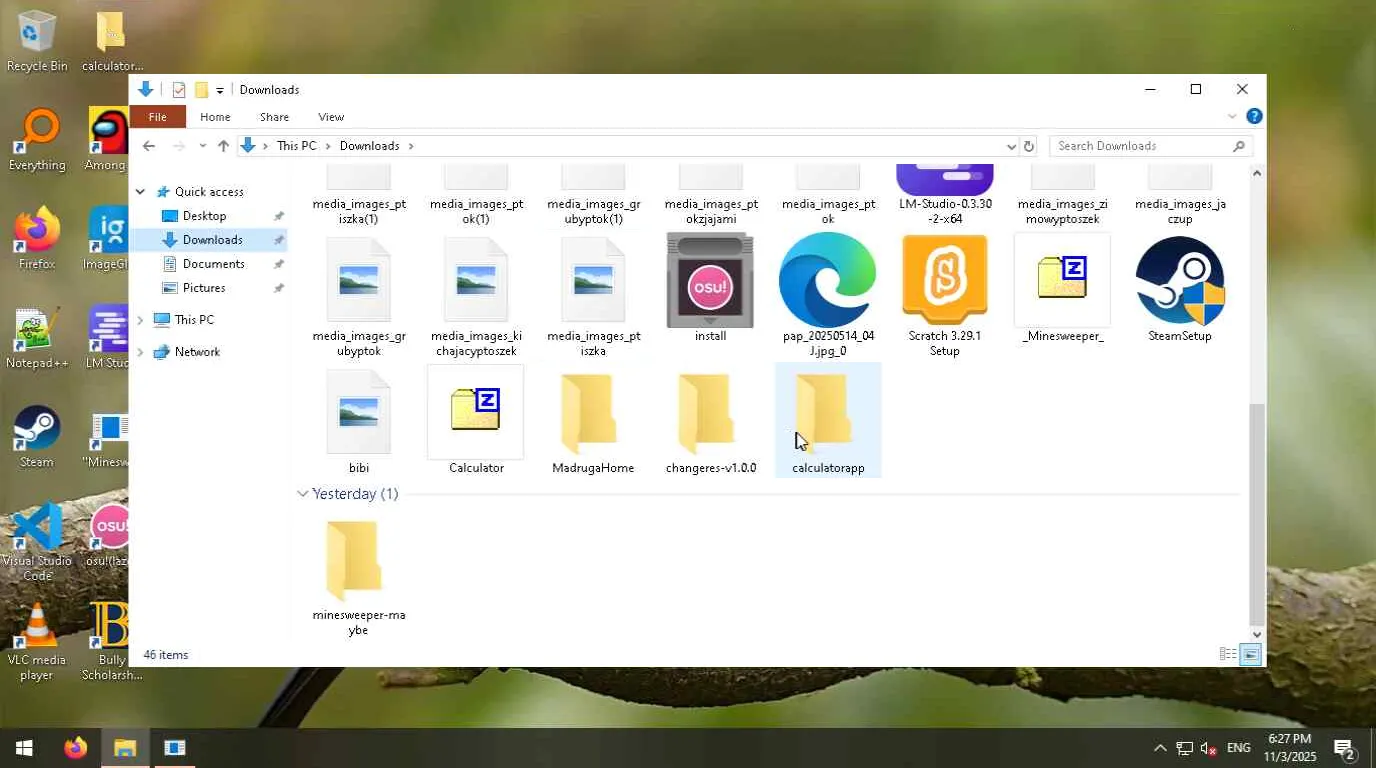
Task: Open the pap_20250514_04J.jpg_0 Edge file
Action: pos(827,295)
